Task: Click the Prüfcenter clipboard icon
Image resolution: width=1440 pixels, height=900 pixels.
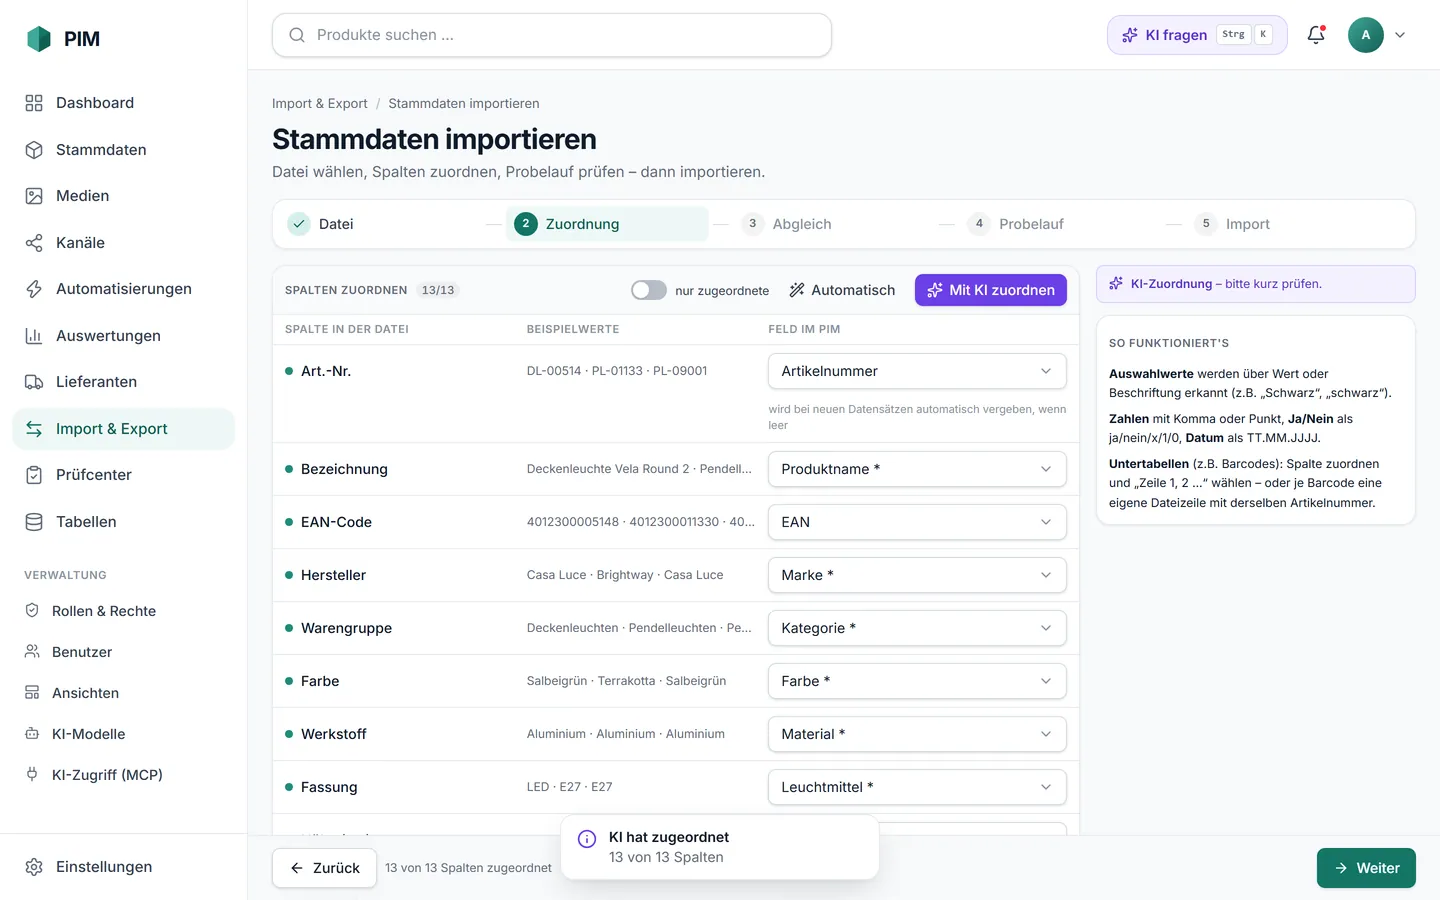Action: (34, 475)
